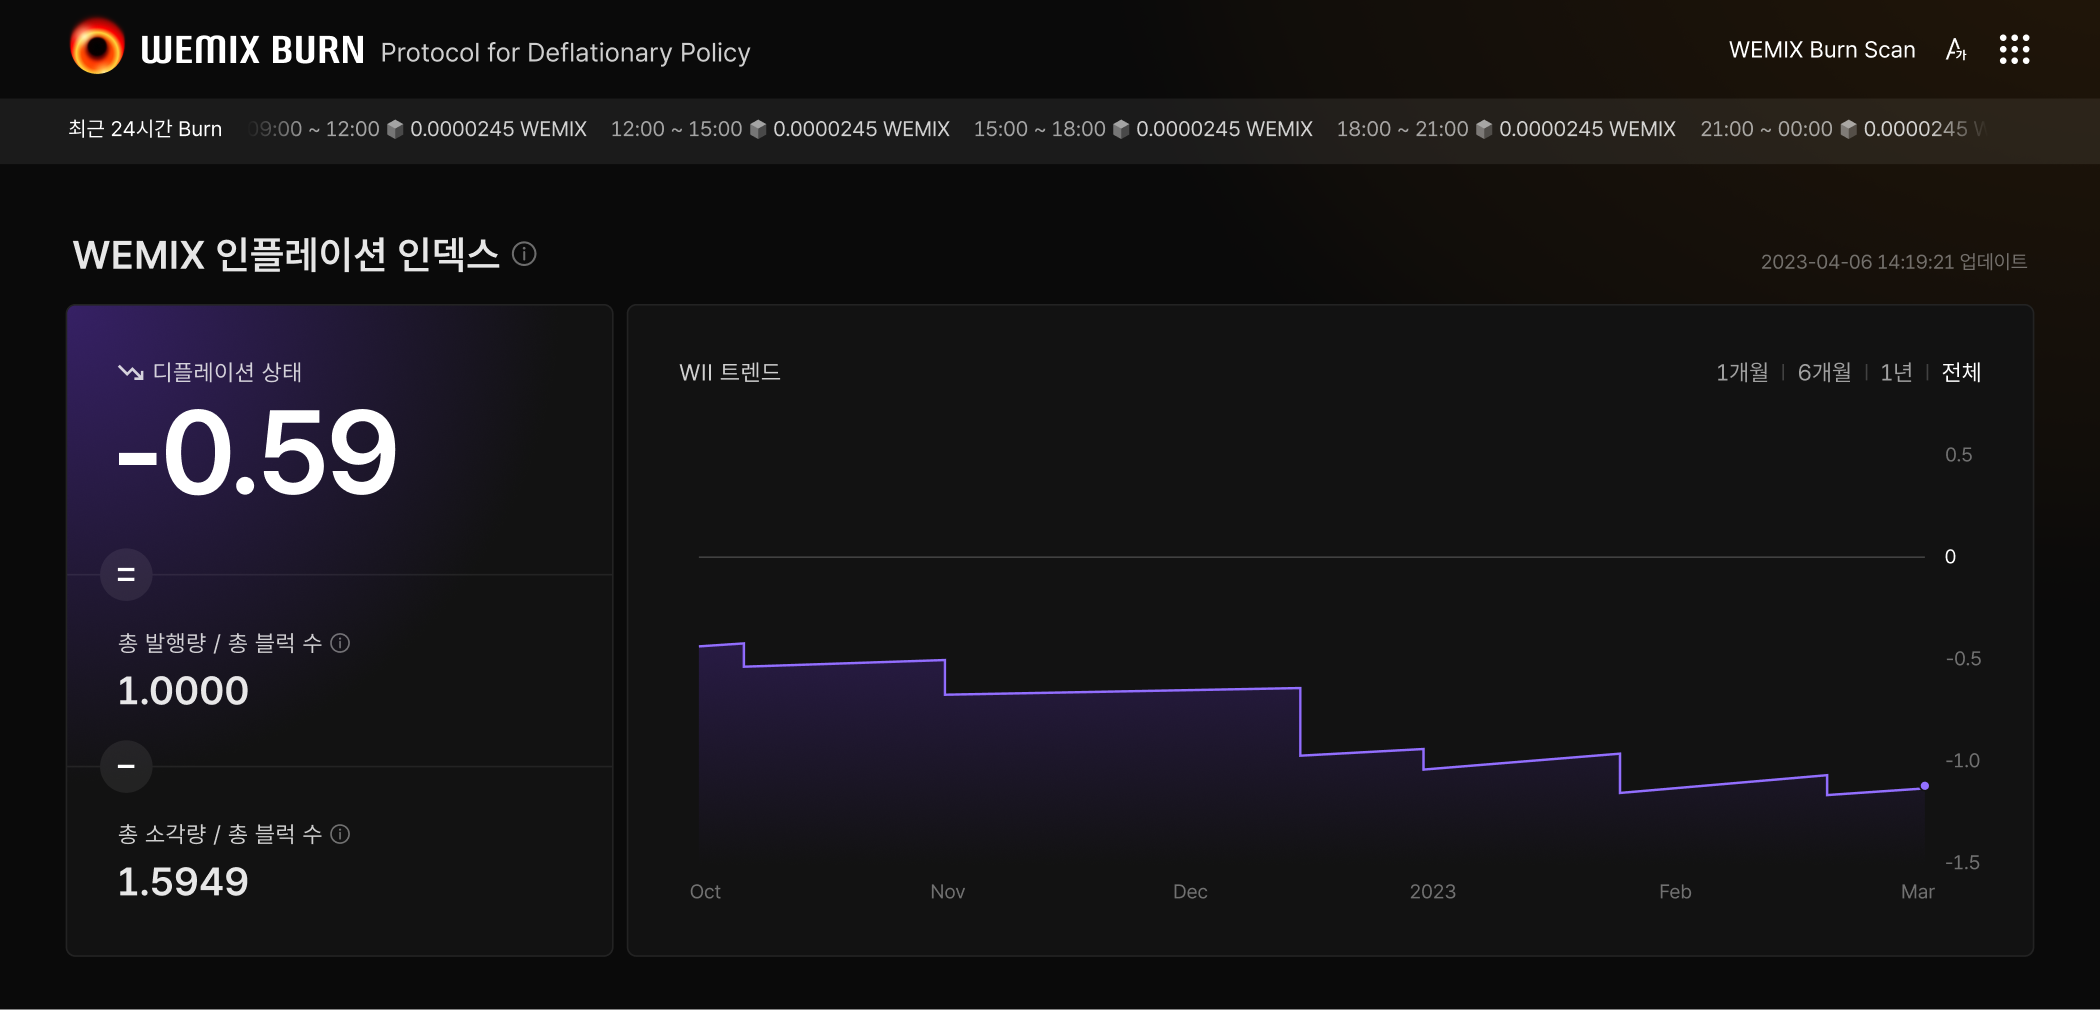Click coin icon in 21:00 ~ 00:00 burn entry
Image resolution: width=2100 pixels, height=1010 pixels.
coord(1848,129)
